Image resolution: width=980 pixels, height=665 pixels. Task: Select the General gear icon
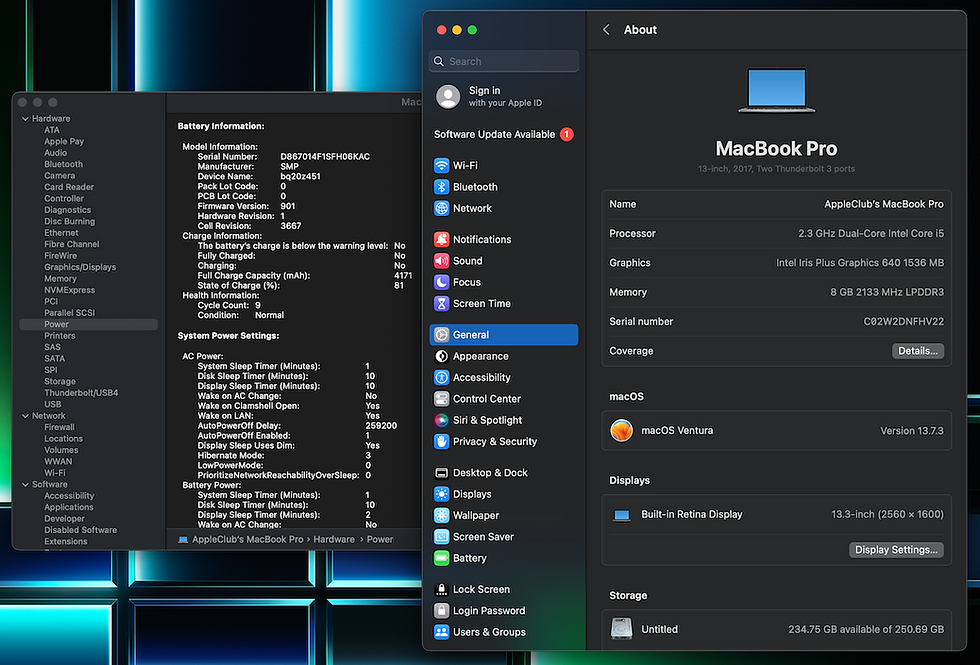[441, 334]
